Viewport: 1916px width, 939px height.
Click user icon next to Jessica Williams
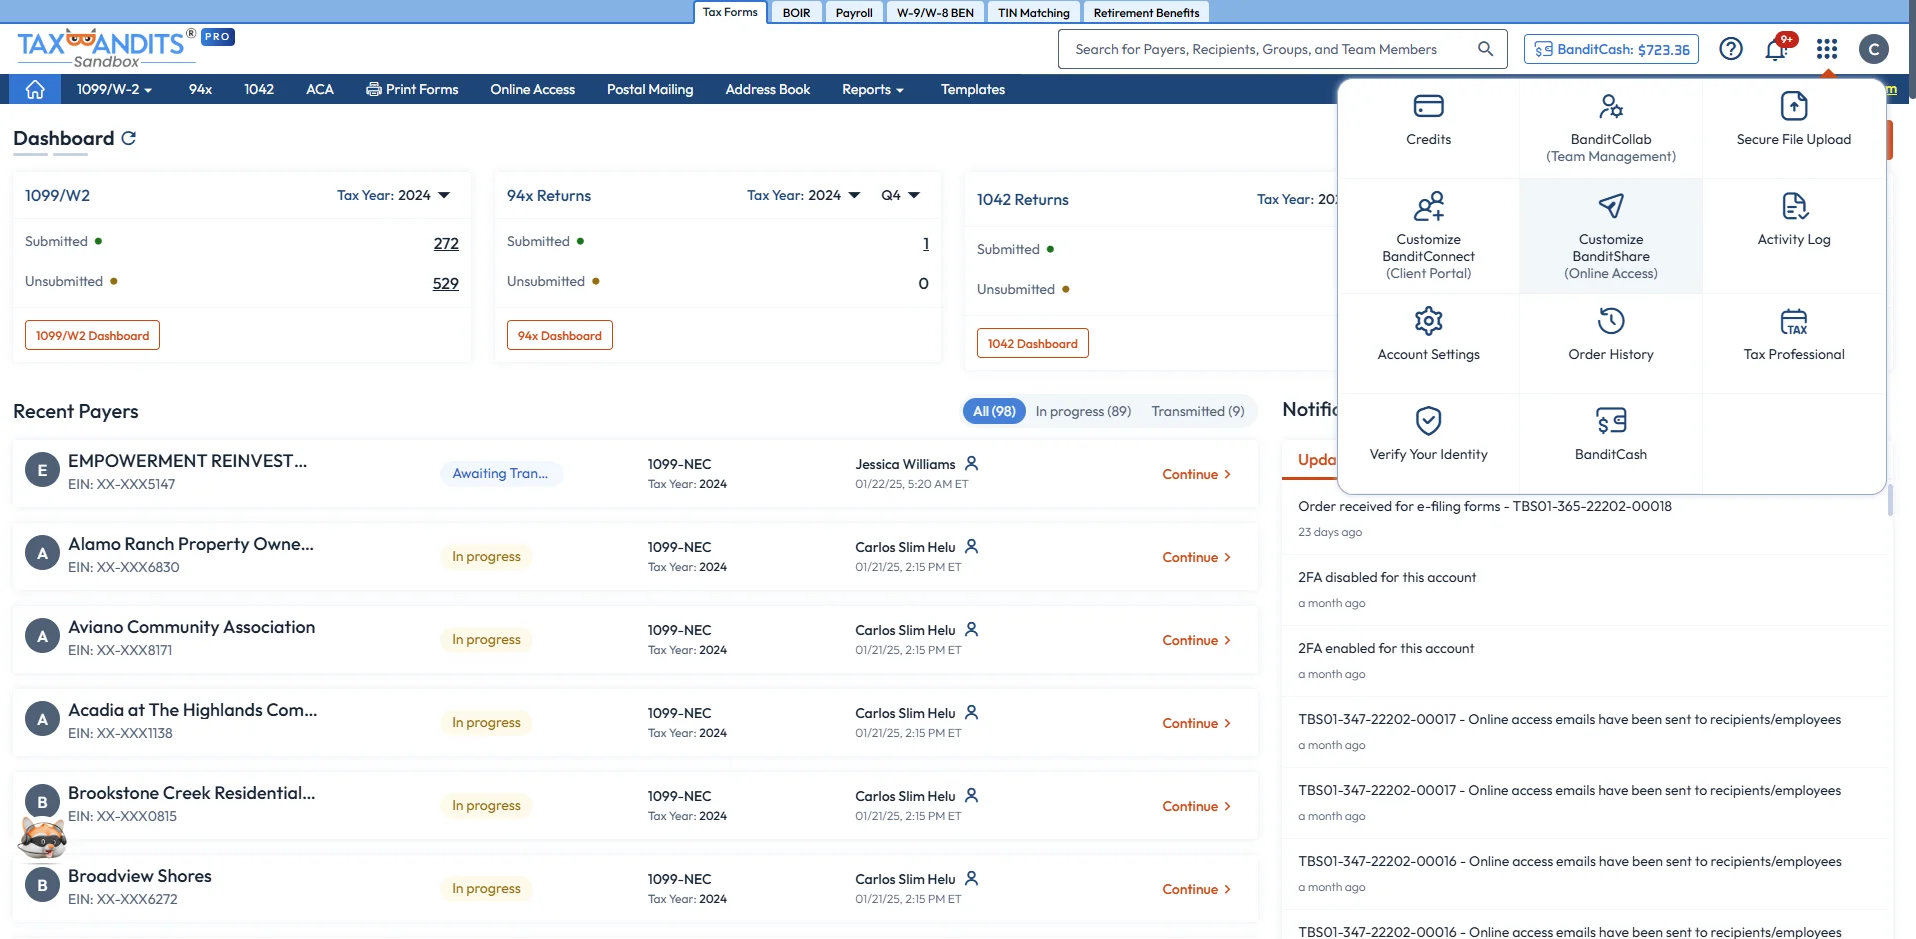[x=971, y=463]
